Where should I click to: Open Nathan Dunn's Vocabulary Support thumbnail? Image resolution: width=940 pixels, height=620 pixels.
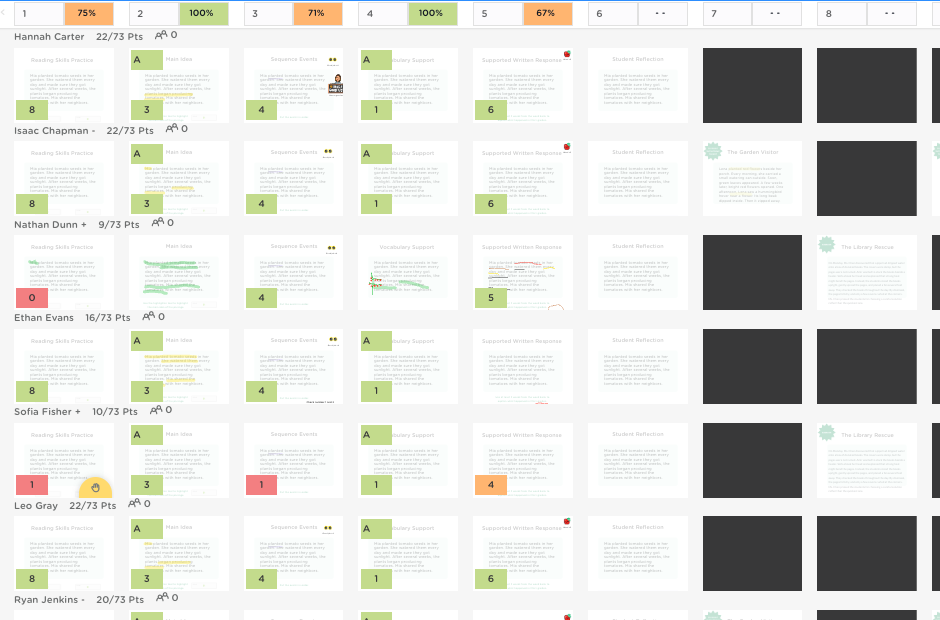pos(408,272)
